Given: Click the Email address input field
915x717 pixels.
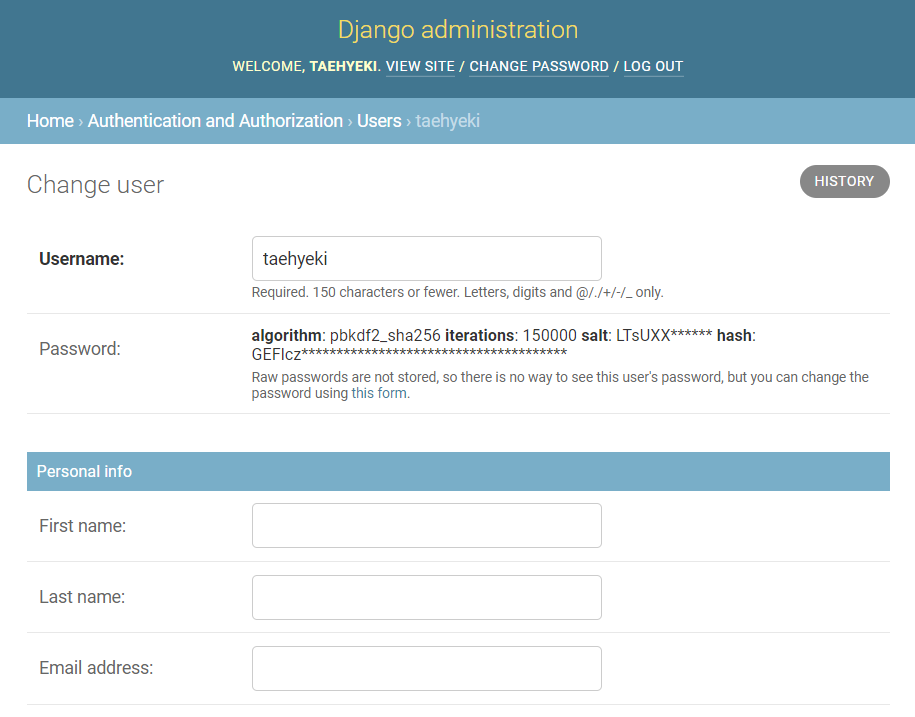Looking at the screenshot, I should [425, 668].
